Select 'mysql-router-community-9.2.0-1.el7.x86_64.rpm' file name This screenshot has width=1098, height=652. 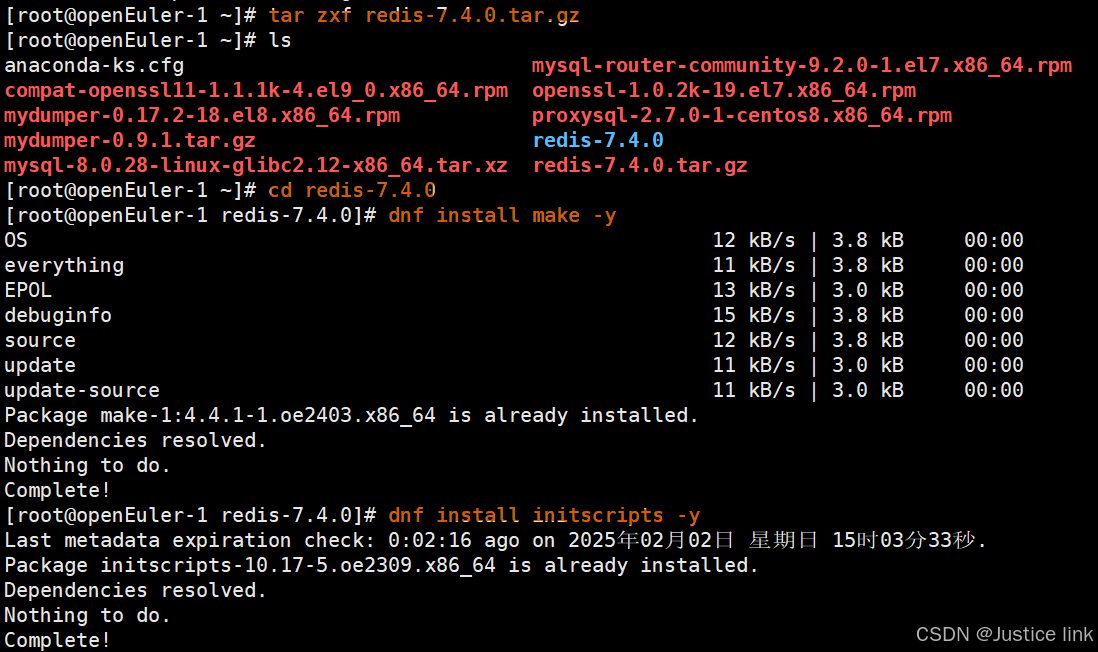tap(802, 66)
